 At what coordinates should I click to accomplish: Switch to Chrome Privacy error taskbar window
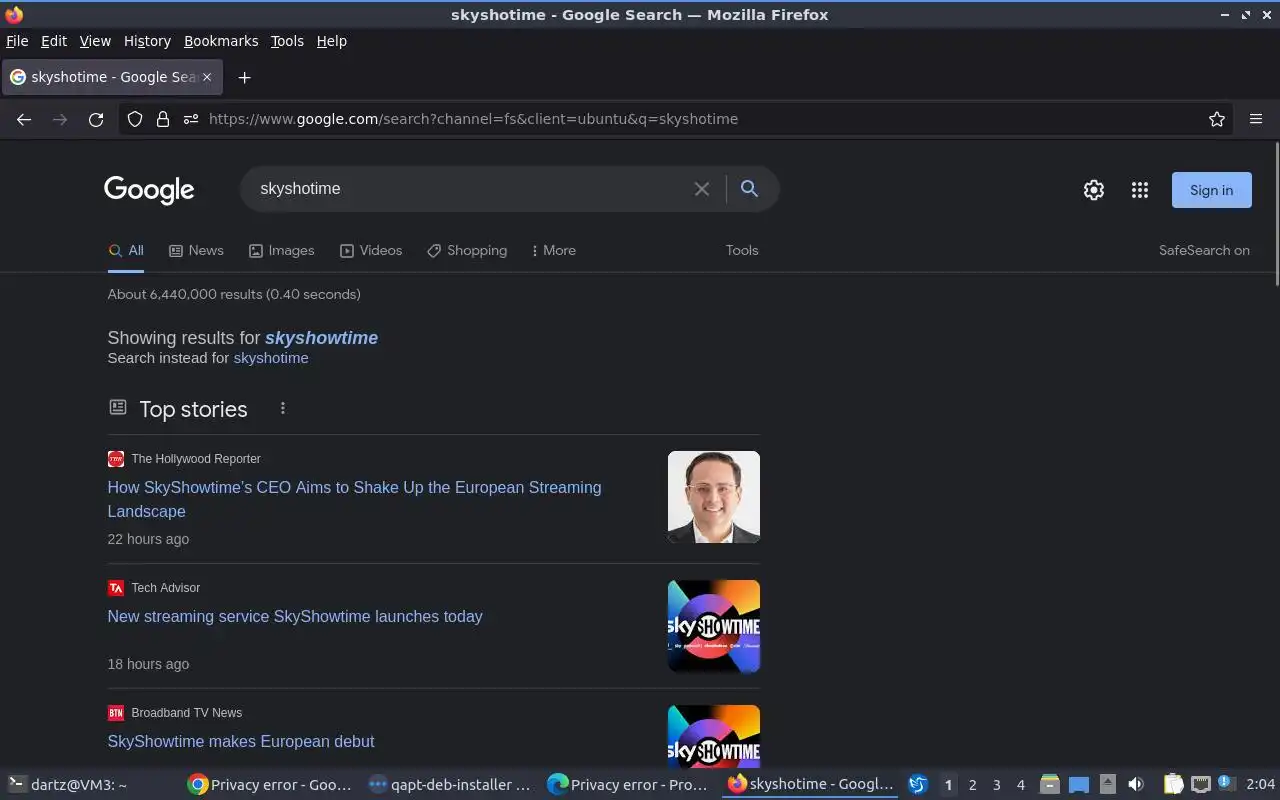point(270,785)
